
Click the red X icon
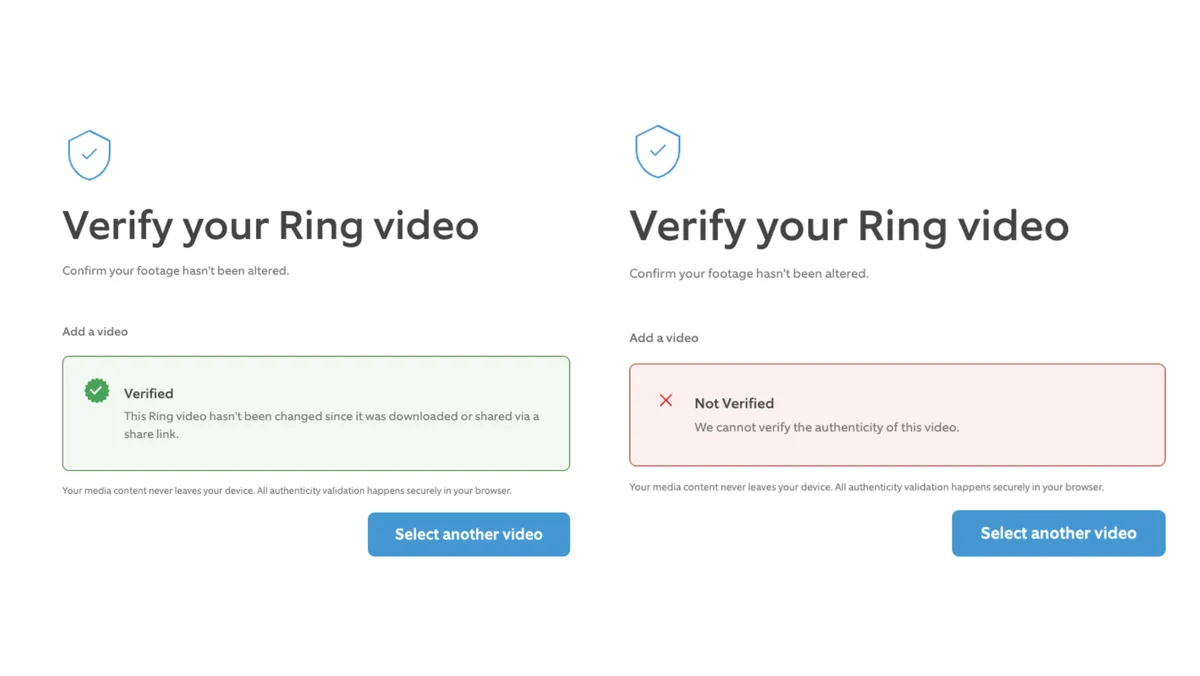tap(666, 400)
